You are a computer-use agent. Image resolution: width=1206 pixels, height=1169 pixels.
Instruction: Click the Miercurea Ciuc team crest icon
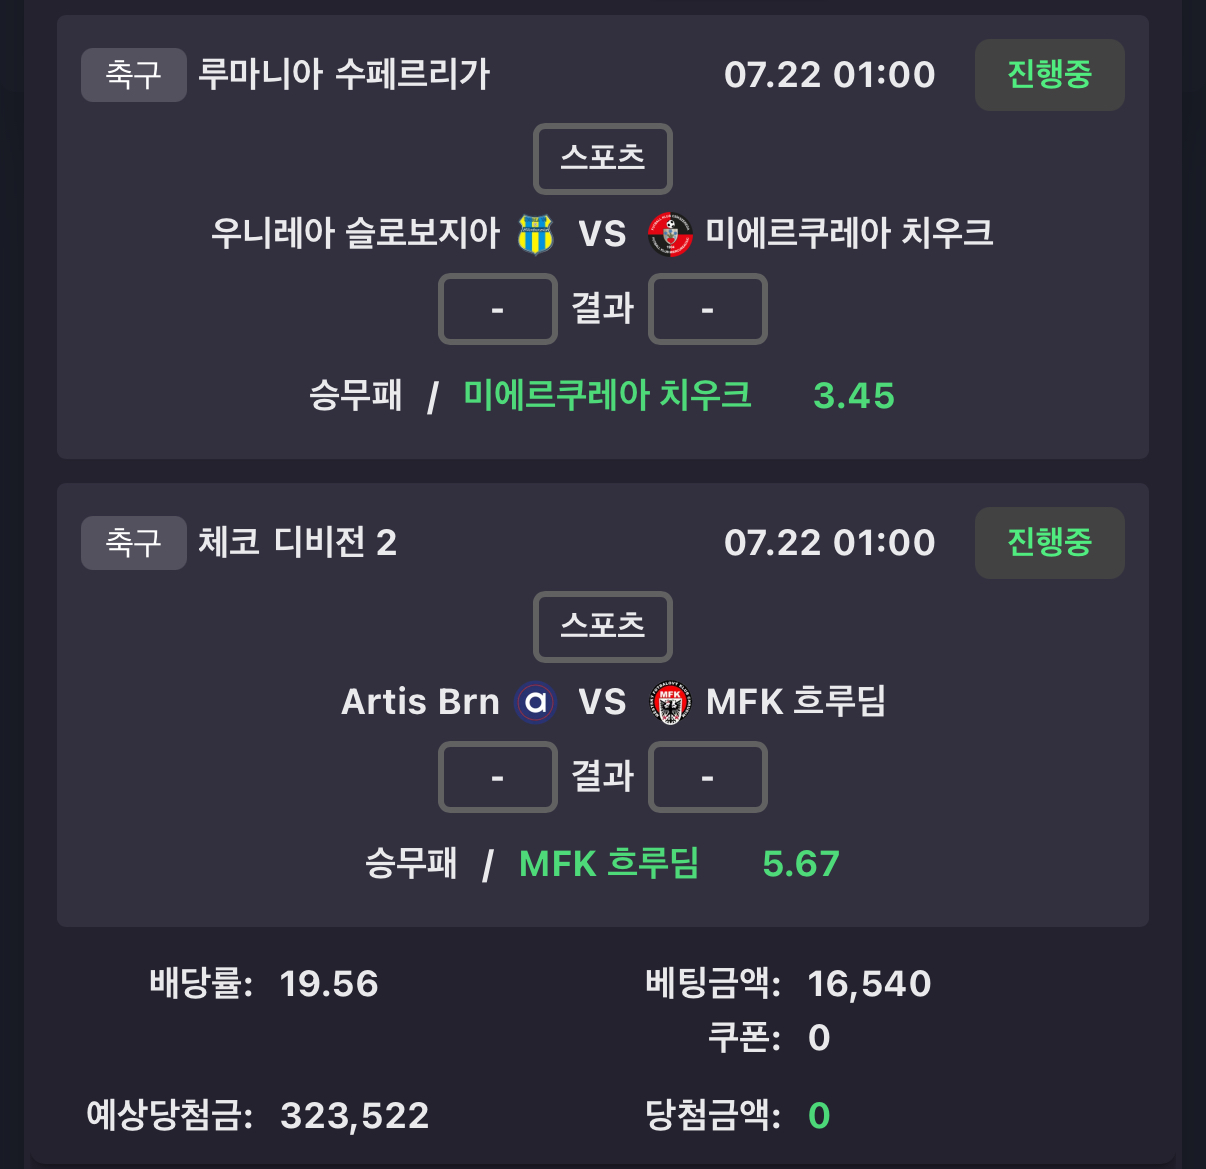670,234
